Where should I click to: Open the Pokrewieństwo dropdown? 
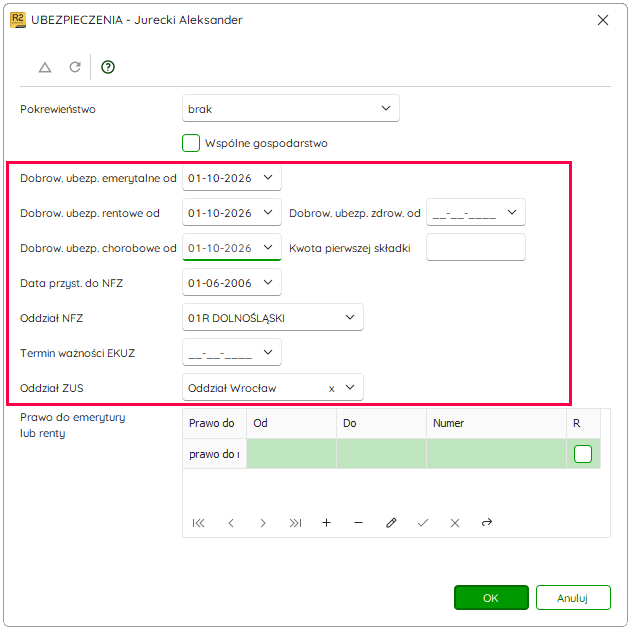point(386,108)
